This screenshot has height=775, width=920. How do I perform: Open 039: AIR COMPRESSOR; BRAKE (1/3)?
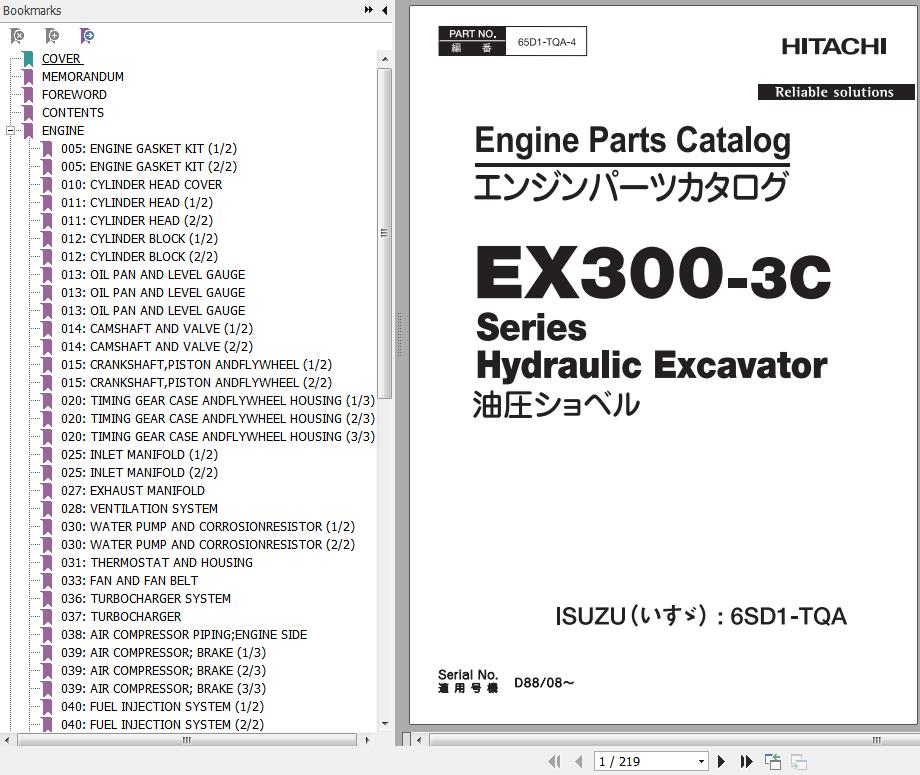[163, 653]
